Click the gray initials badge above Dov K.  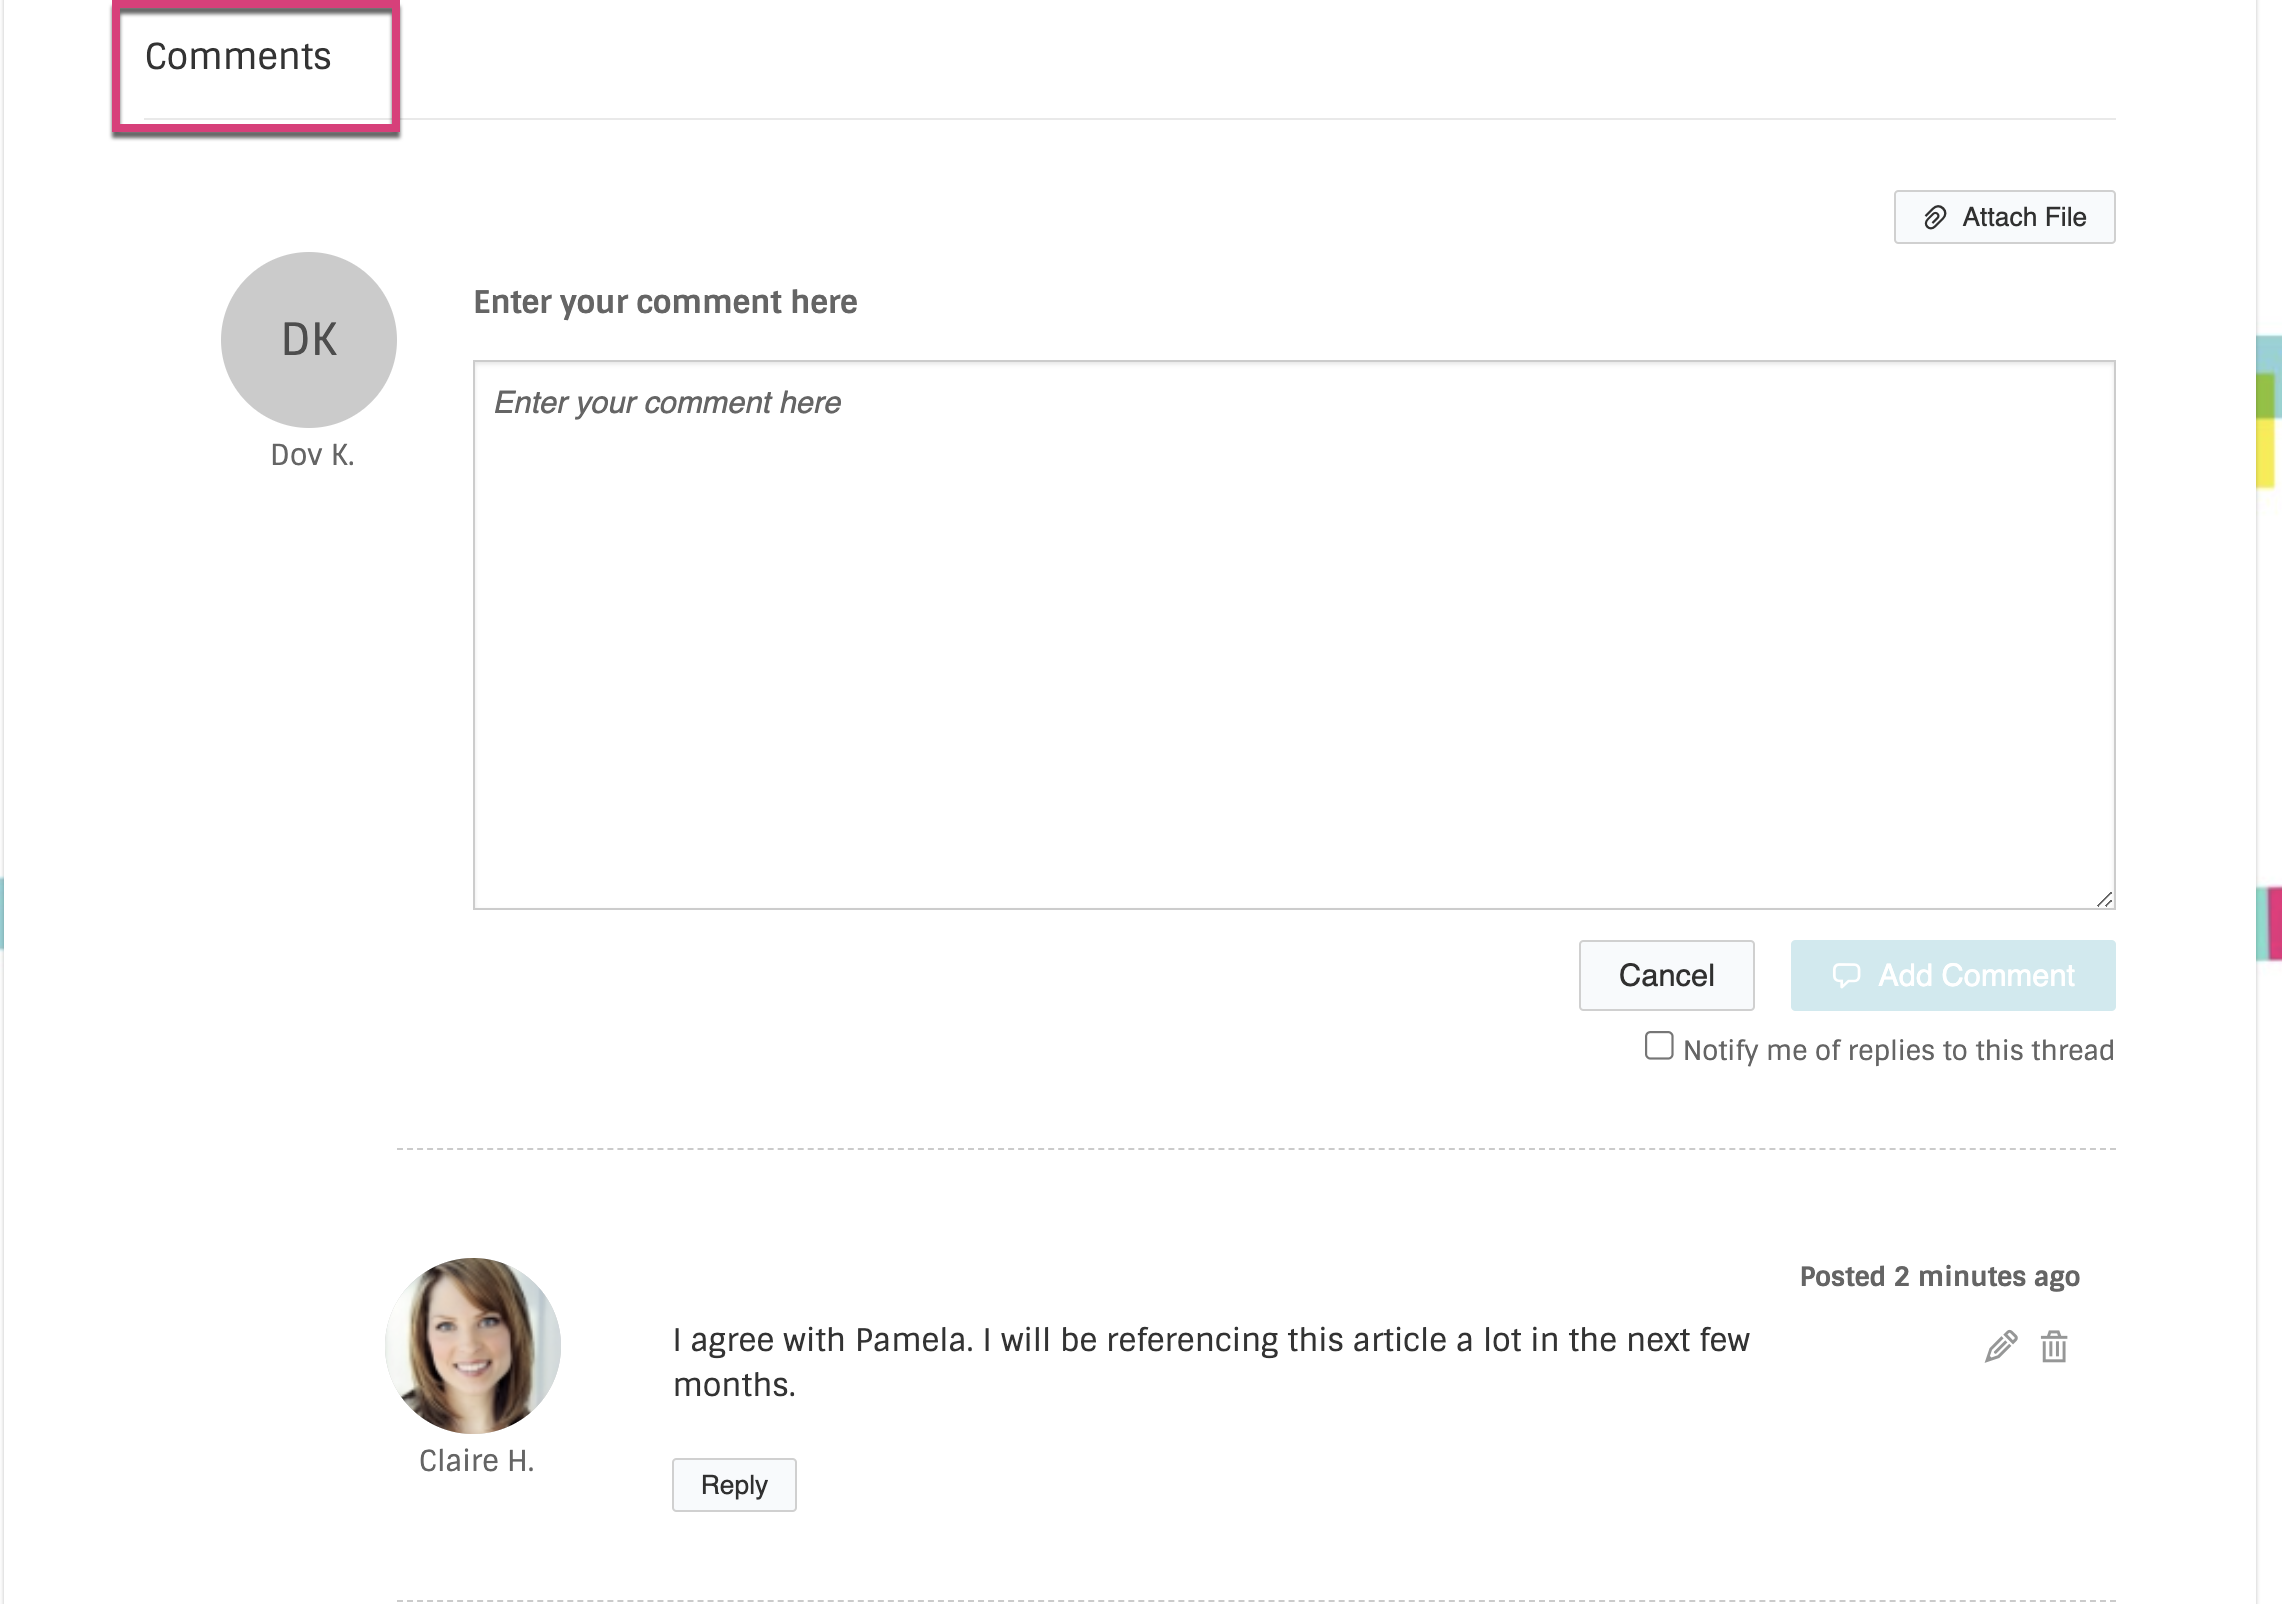pos(308,340)
